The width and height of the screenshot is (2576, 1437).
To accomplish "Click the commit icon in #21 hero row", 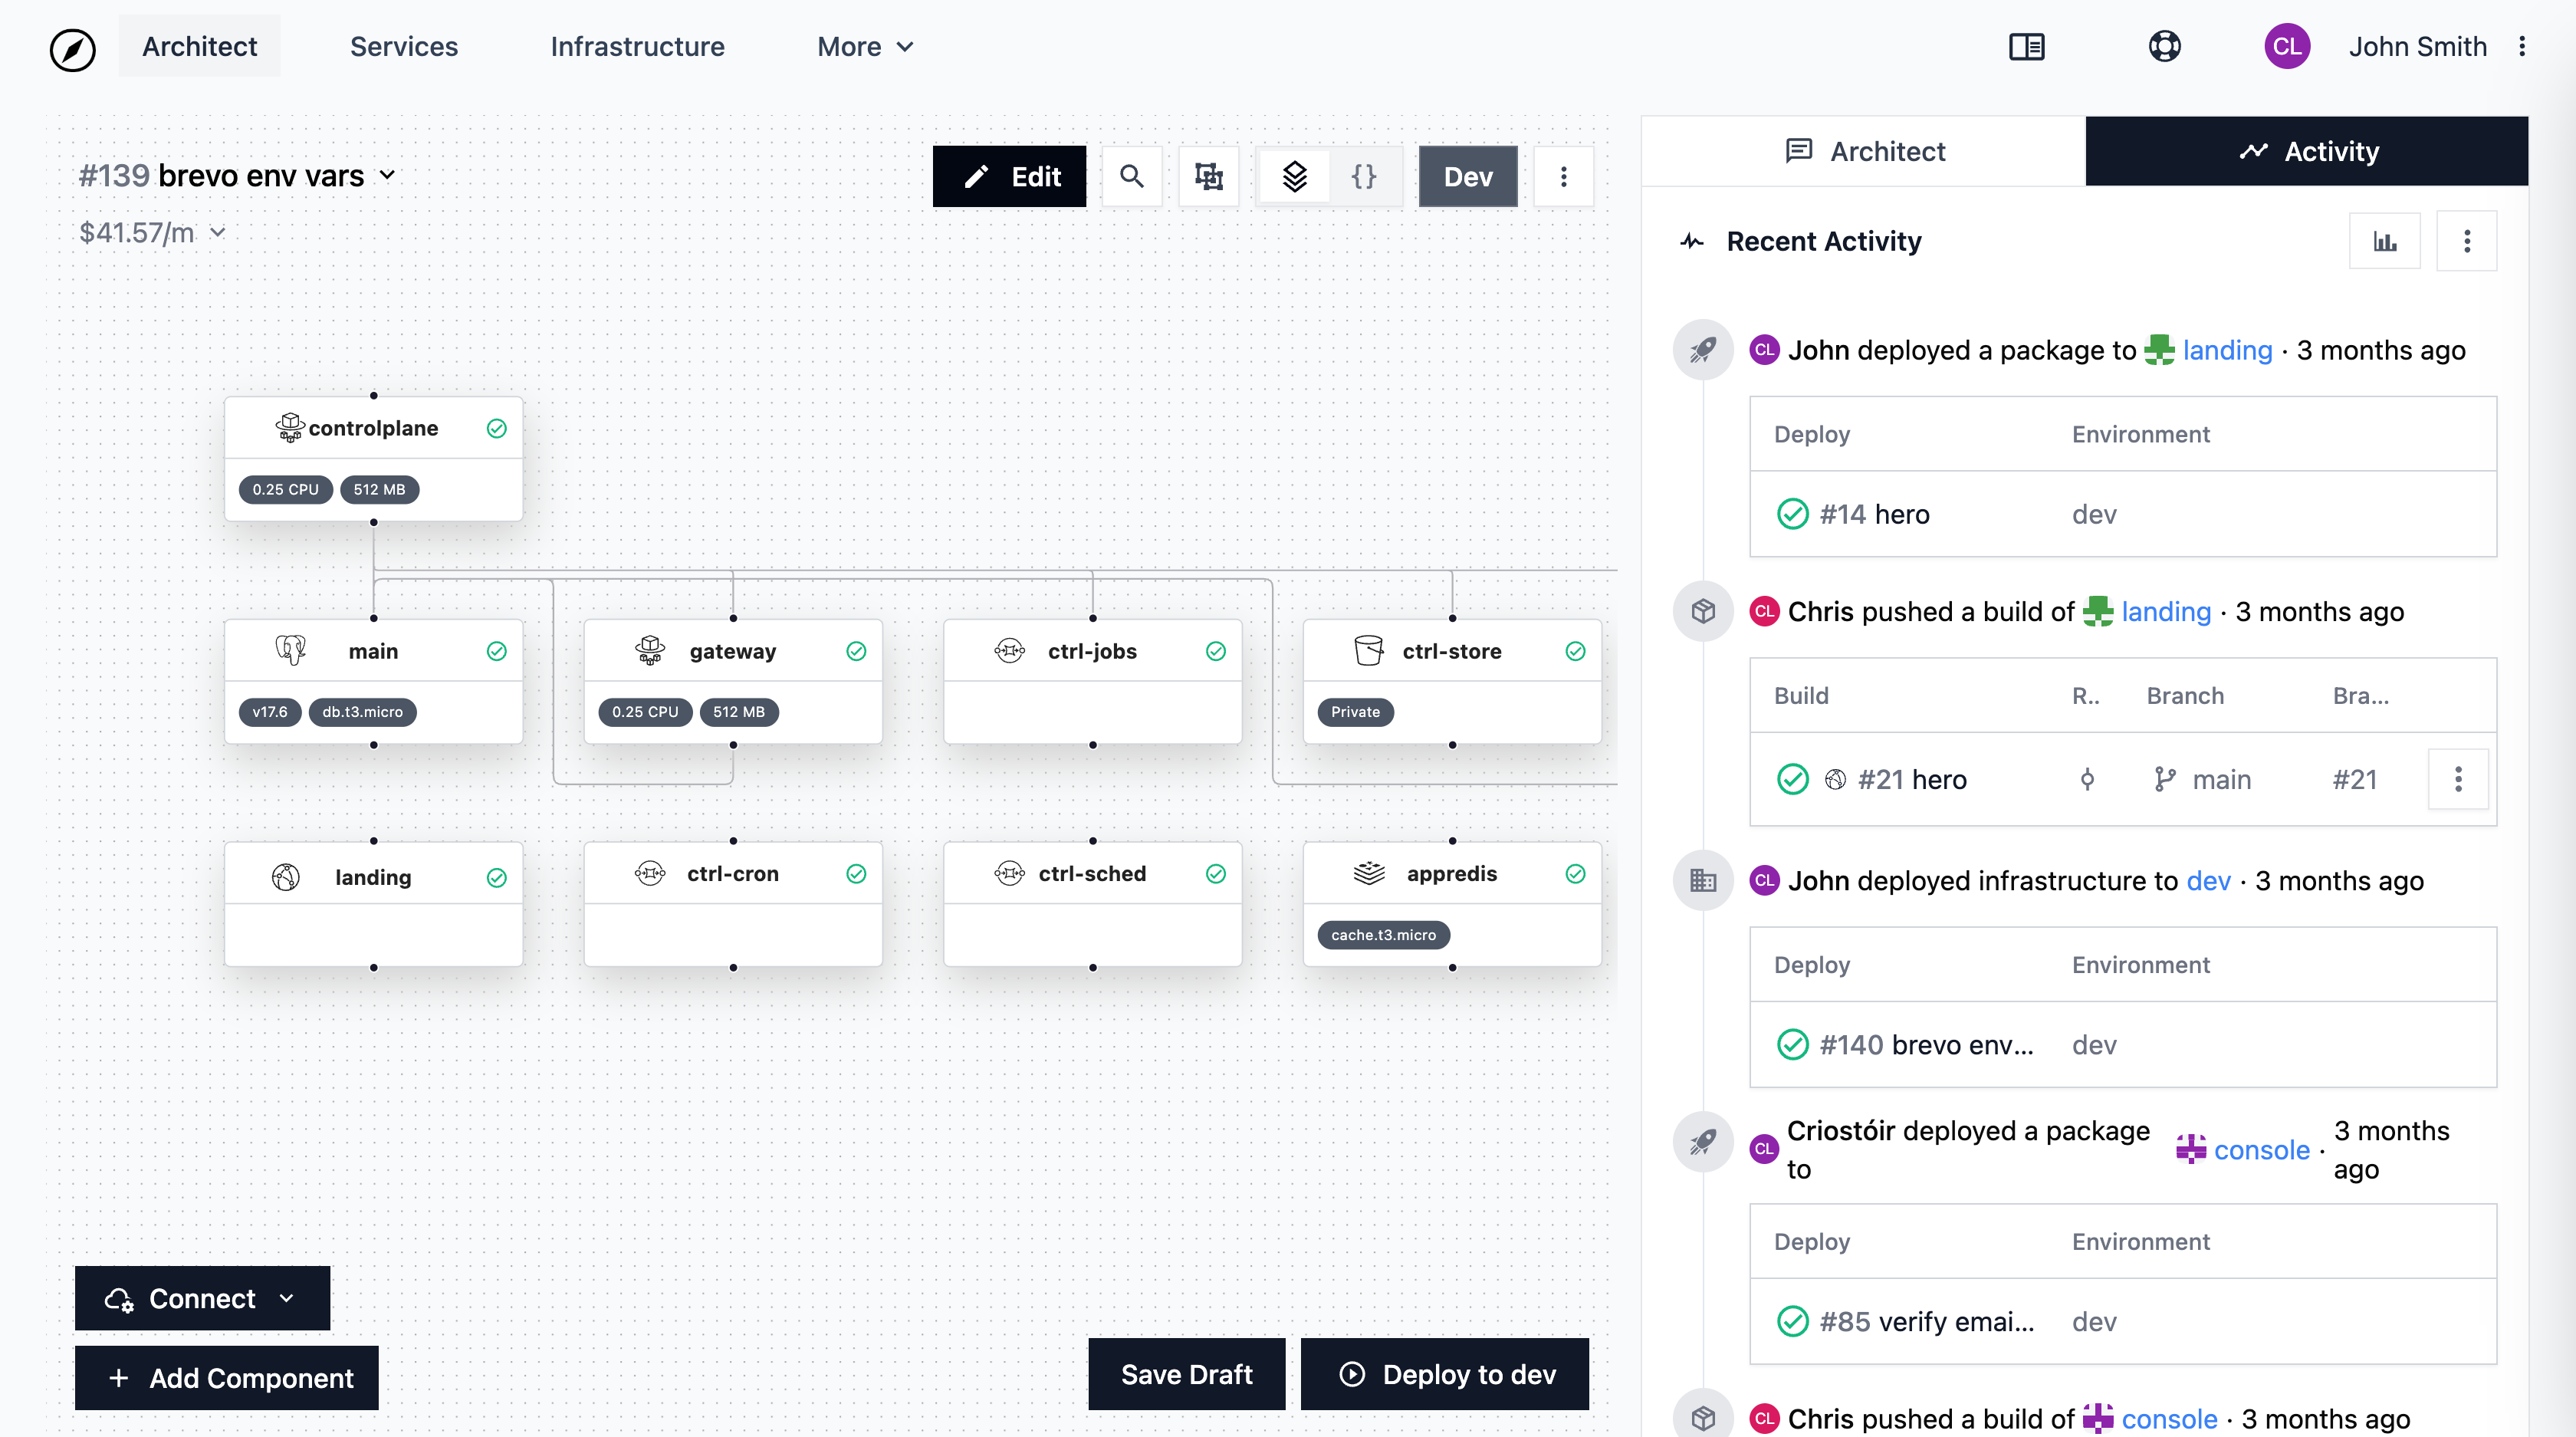I will (x=2087, y=780).
